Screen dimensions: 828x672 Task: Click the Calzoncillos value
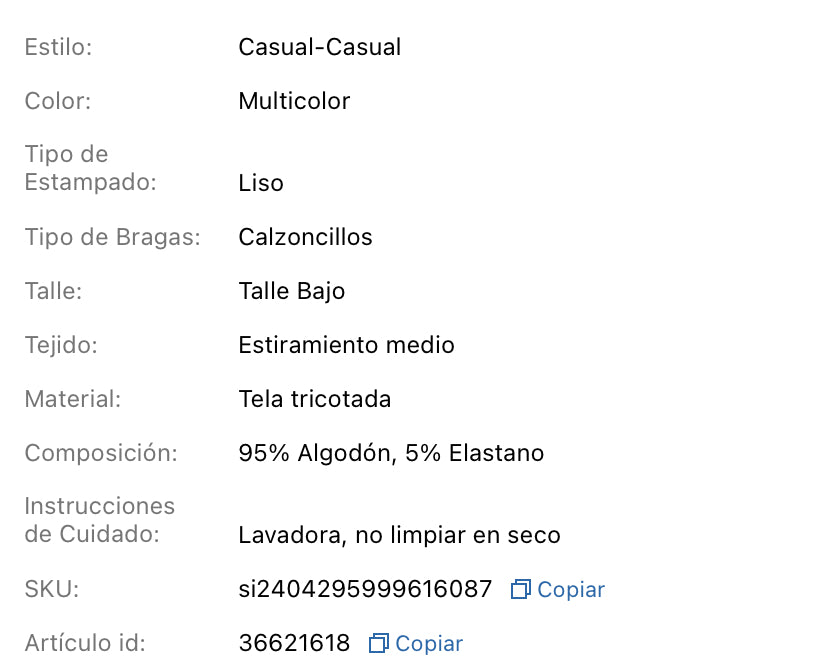pyautogui.click(x=305, y=237)
